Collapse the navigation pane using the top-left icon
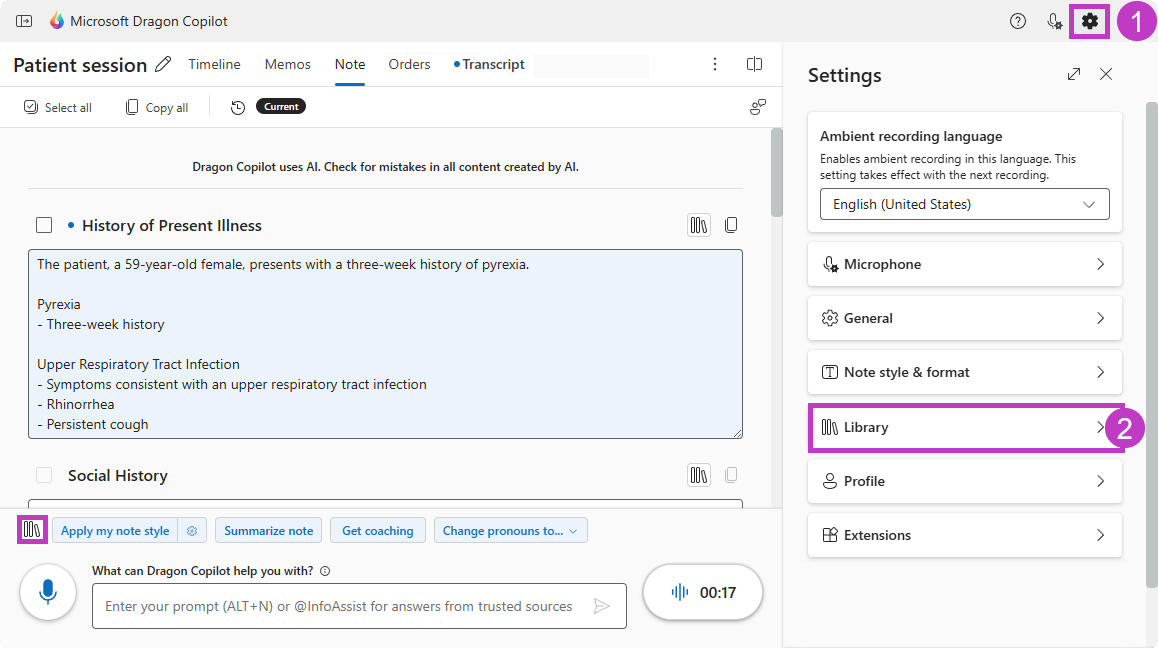This screenshot has height=648, width=1158. pyautogui.click(x=25, y=20)
